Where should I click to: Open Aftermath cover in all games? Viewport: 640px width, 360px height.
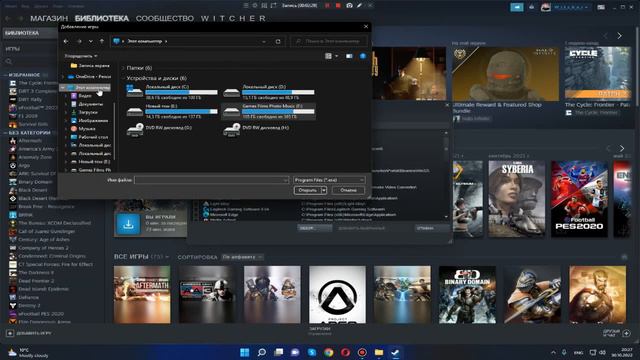(x=142, y=294)
